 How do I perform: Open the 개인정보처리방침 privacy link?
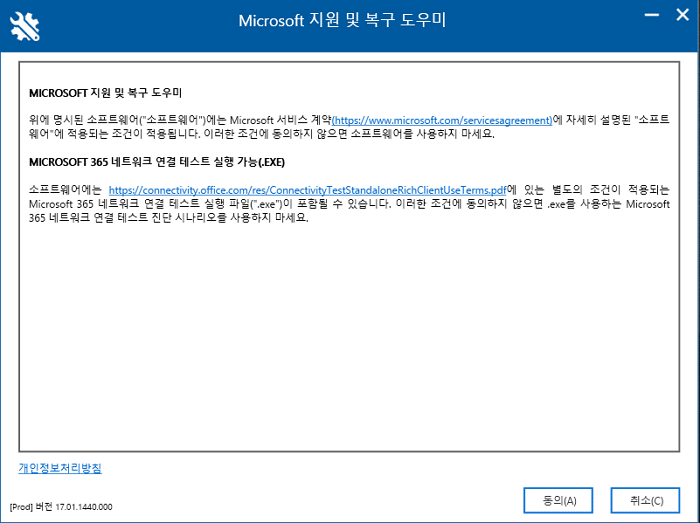point(60,468)
